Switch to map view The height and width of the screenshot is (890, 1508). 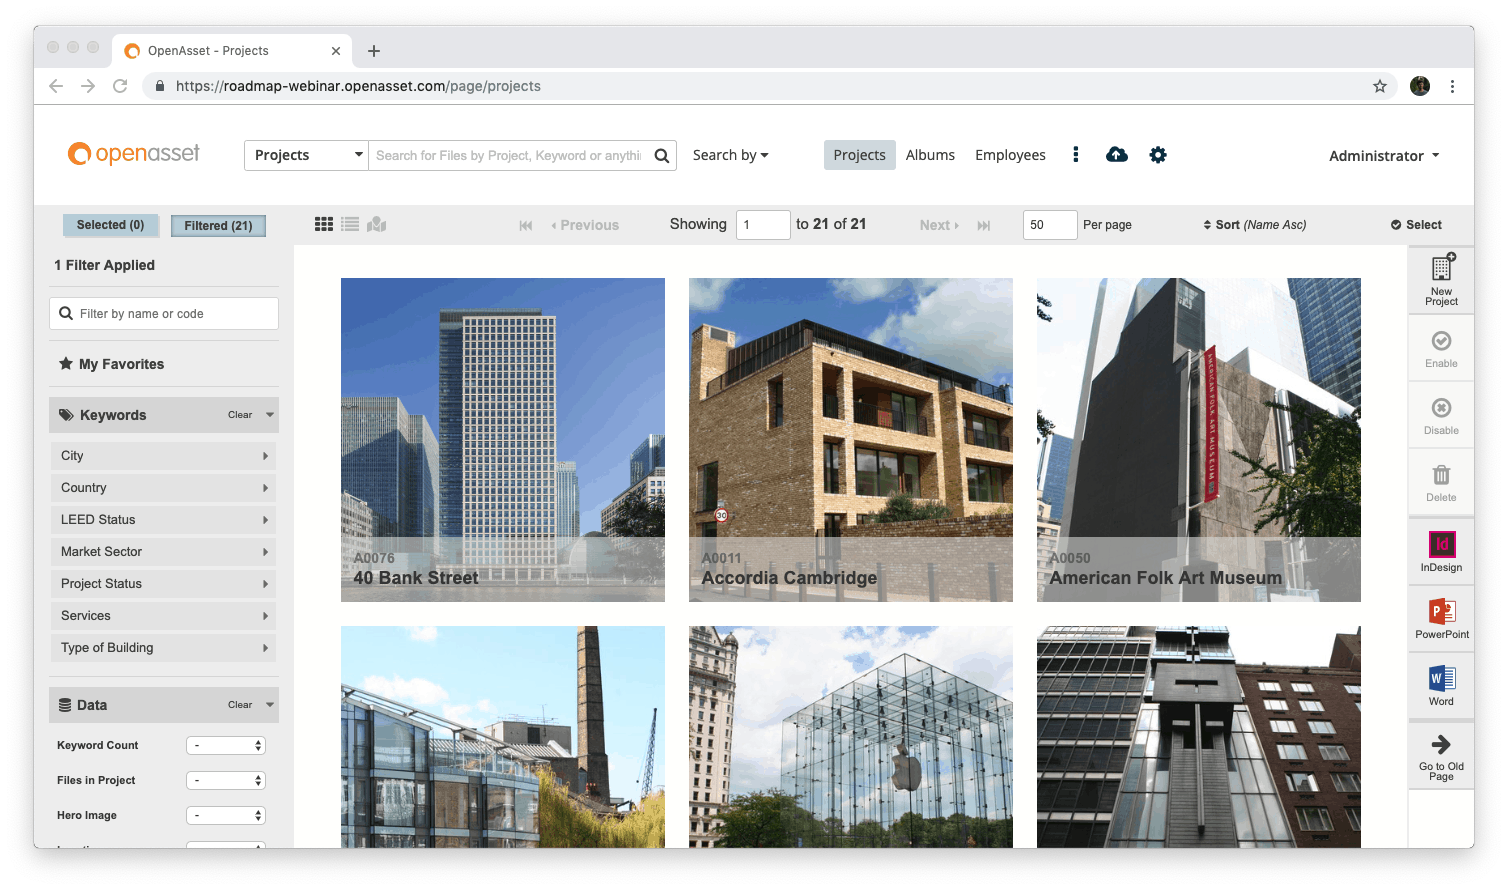click(x=376, y=225)
